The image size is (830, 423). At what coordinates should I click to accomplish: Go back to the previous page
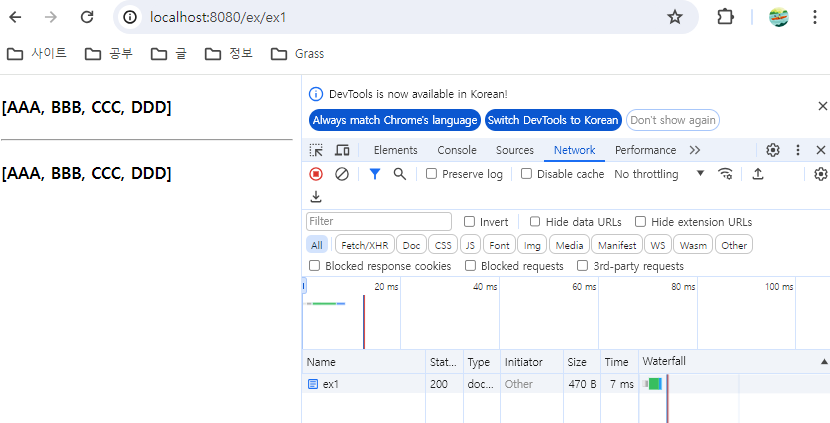pos(15,17)
